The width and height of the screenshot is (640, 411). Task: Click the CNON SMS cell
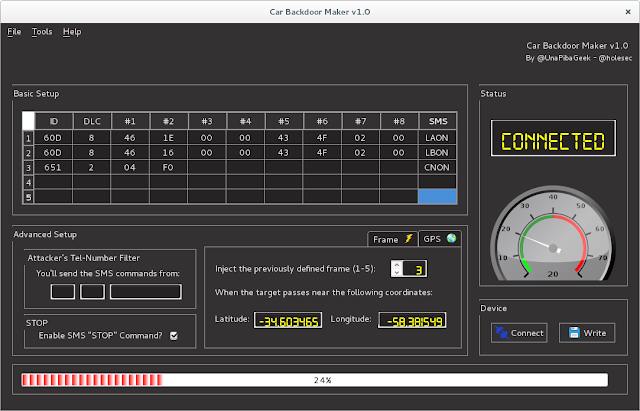pos(437,167)
